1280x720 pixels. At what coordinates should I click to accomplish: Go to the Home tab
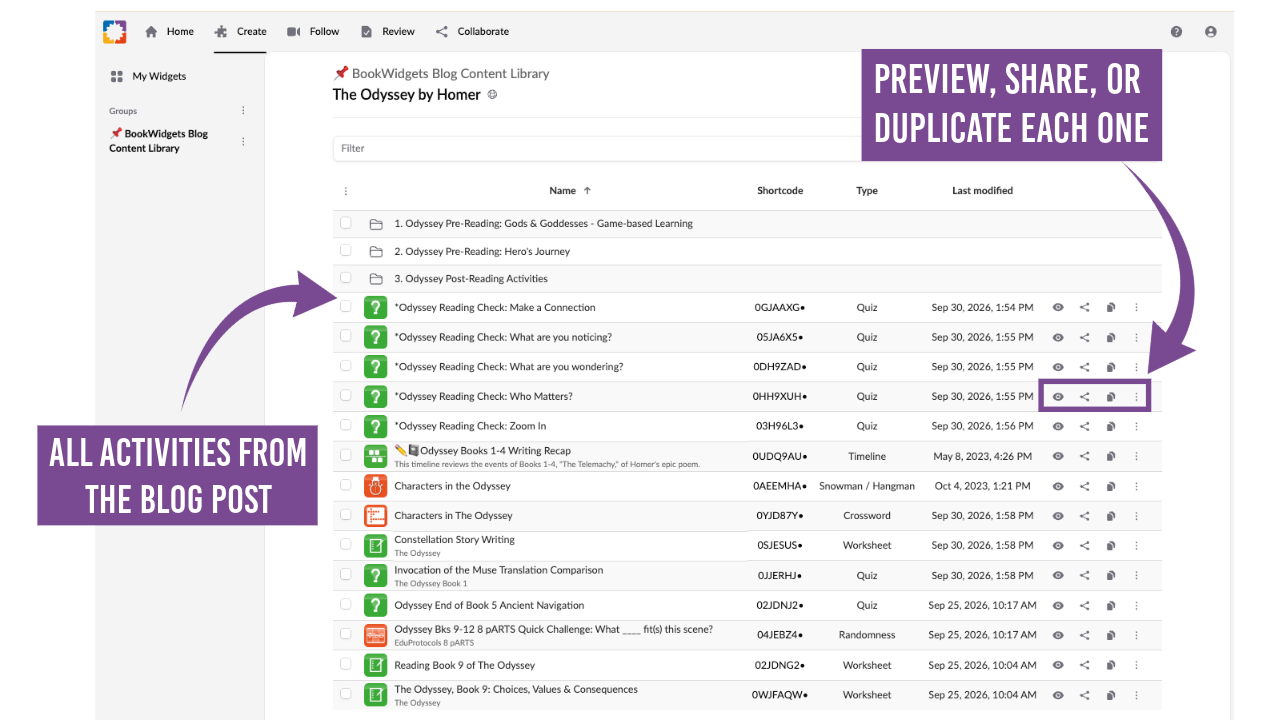(170, 32)
